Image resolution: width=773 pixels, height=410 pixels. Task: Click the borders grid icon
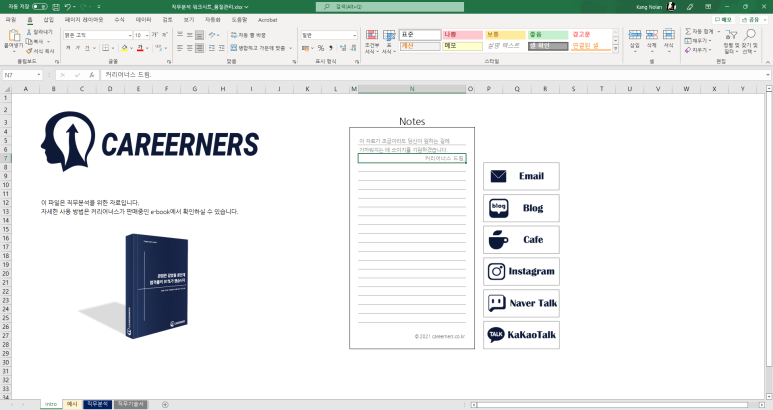105,48
